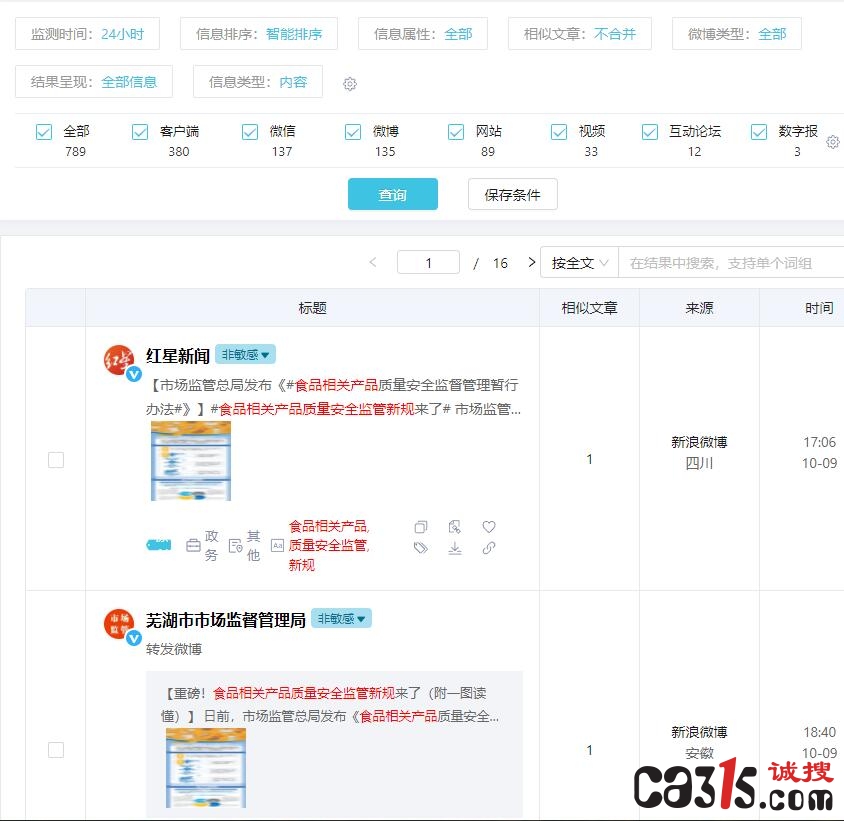Open the 红星新闻 post text about 市场监管总局
The width and height of the screenshot is (844, 821).
tap(334, 397)
